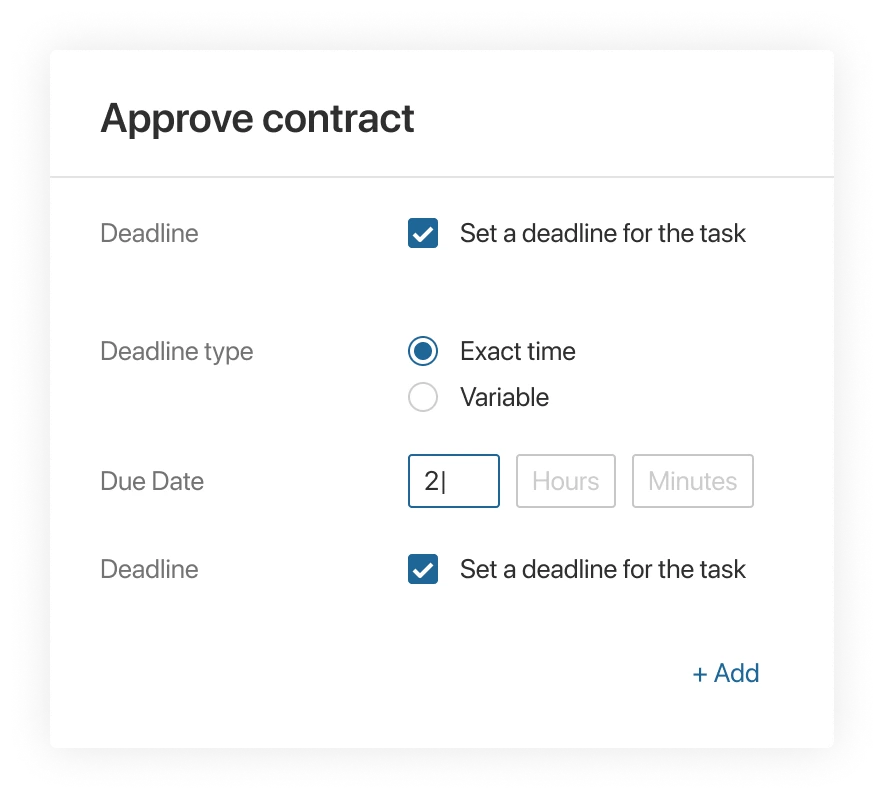This screenshot has height=796, width=882.
Task: Click the Add control to insert a field
Action: click(x=726, y=673)
